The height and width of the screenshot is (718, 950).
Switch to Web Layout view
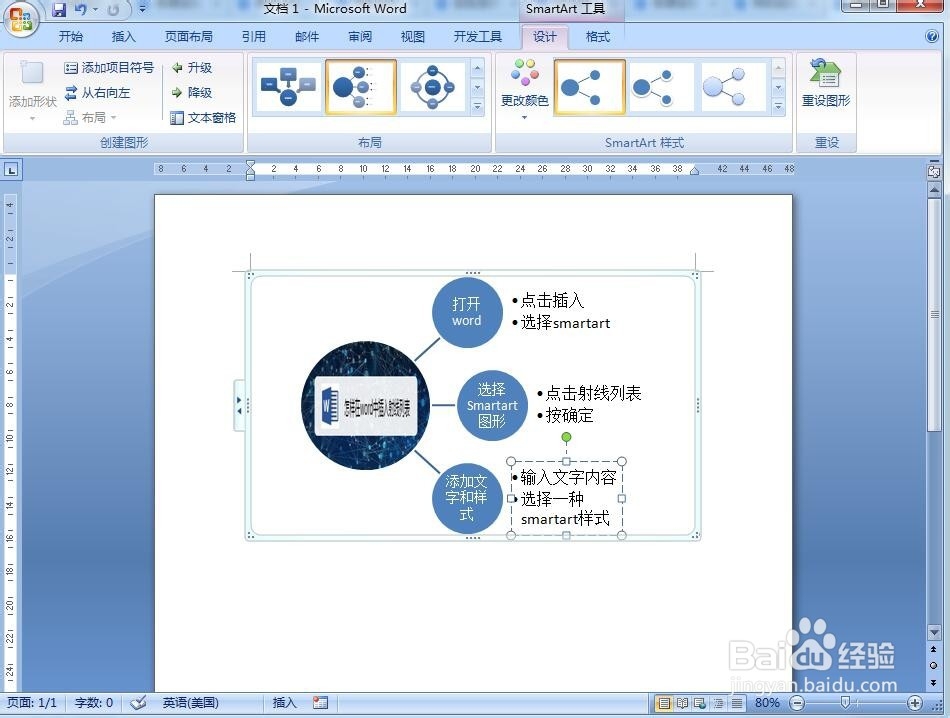[700, 703]
